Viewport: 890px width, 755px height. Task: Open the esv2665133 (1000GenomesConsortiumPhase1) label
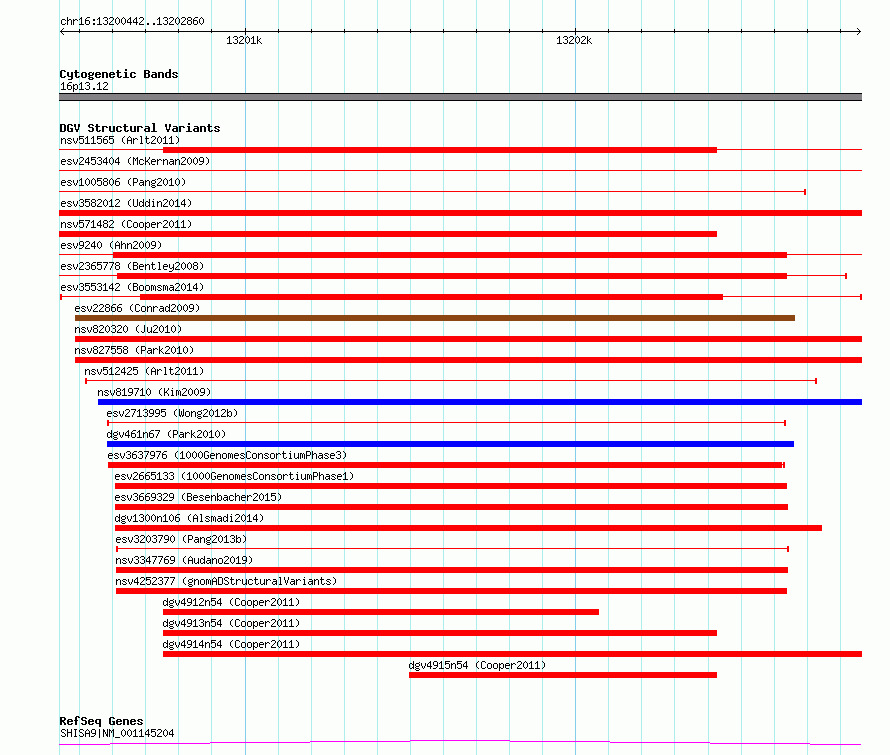[234, 476]
